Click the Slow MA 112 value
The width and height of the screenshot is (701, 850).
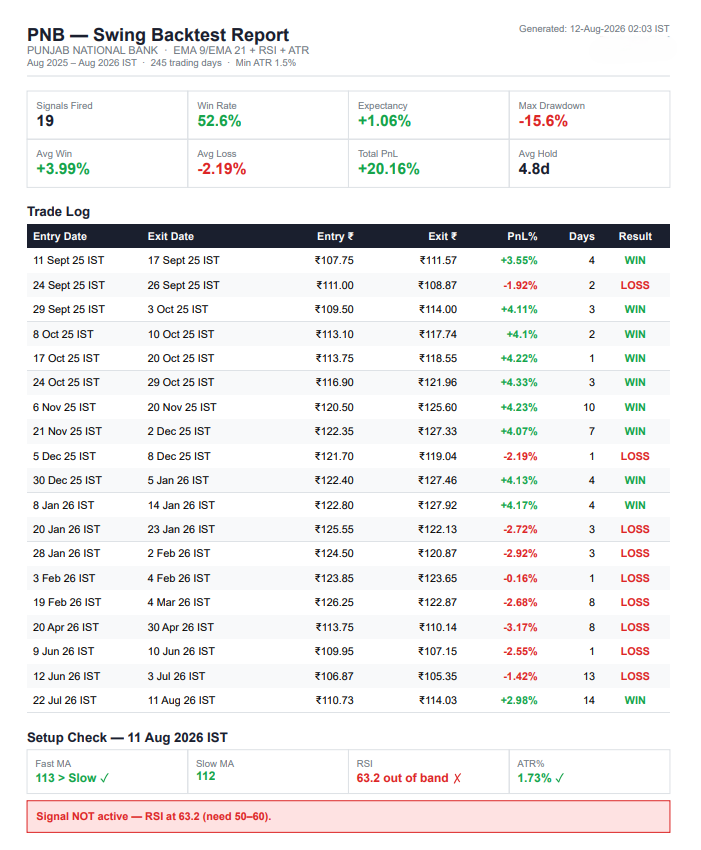click(205, 776)
